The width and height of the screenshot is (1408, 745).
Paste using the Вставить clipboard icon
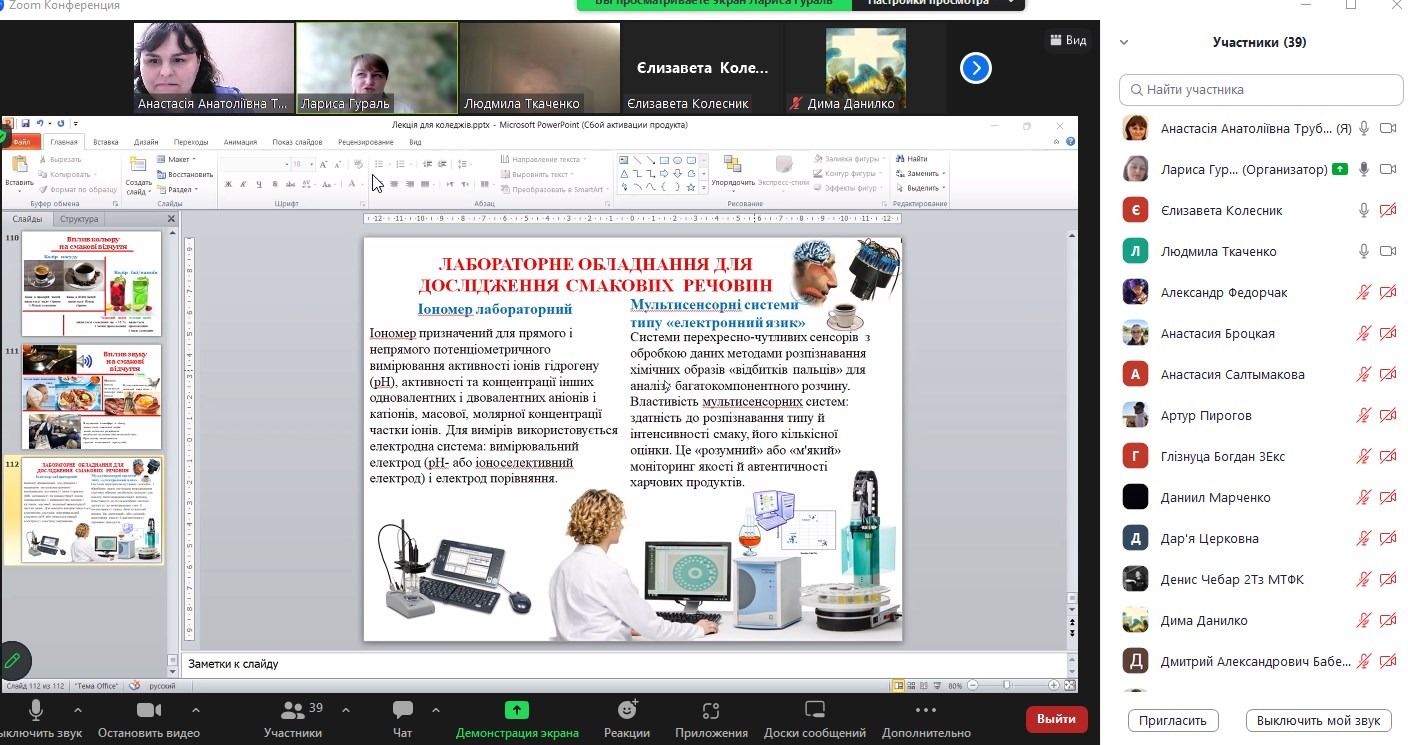(x=19, y=165)
